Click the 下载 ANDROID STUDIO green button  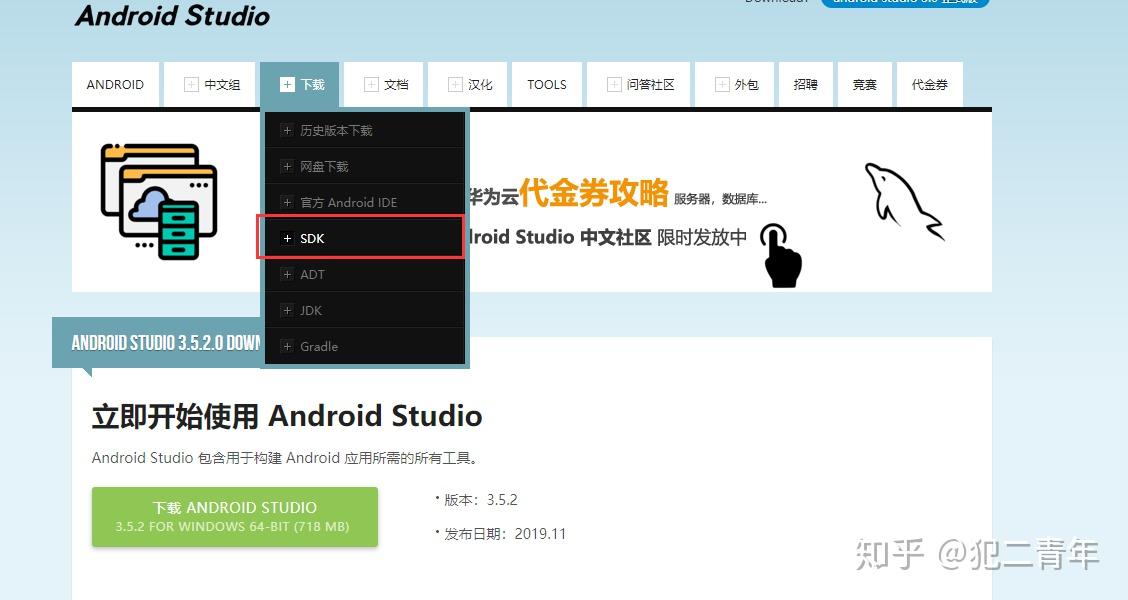[235, 517]
